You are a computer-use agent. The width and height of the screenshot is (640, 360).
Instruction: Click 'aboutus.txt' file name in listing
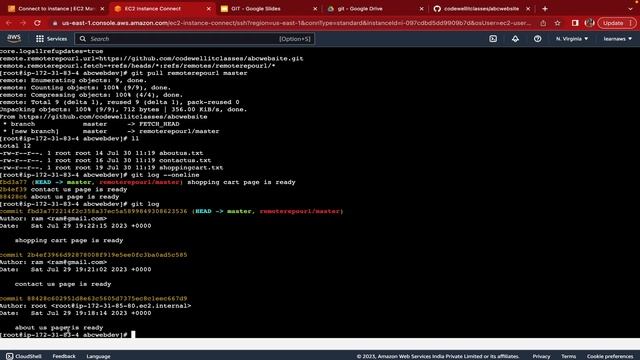pyautogui.click(x=181, y=153)
